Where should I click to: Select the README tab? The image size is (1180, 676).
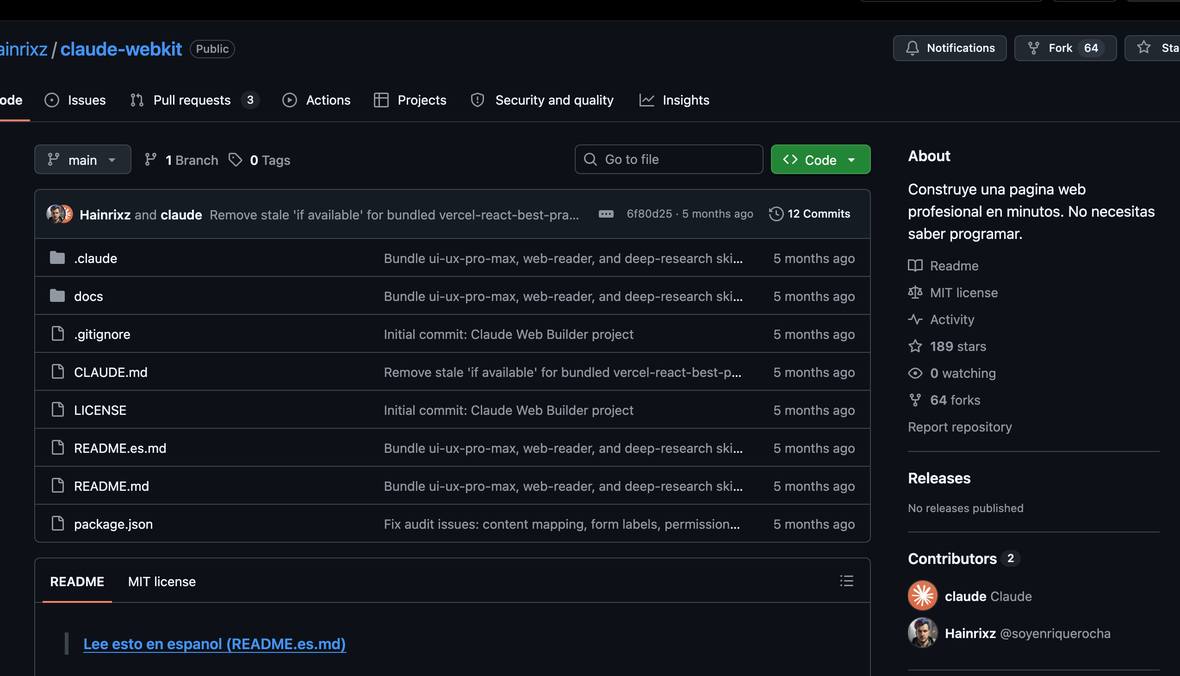pos(77,581)
